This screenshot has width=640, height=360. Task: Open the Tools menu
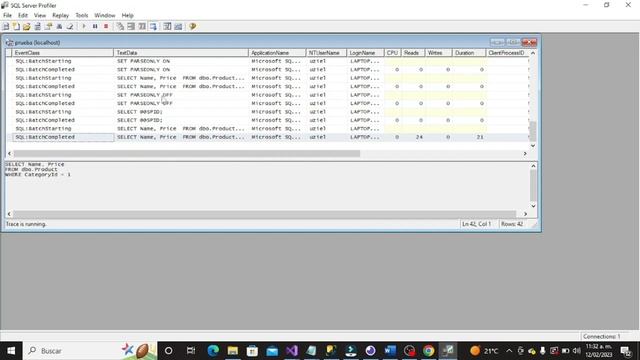82,16
